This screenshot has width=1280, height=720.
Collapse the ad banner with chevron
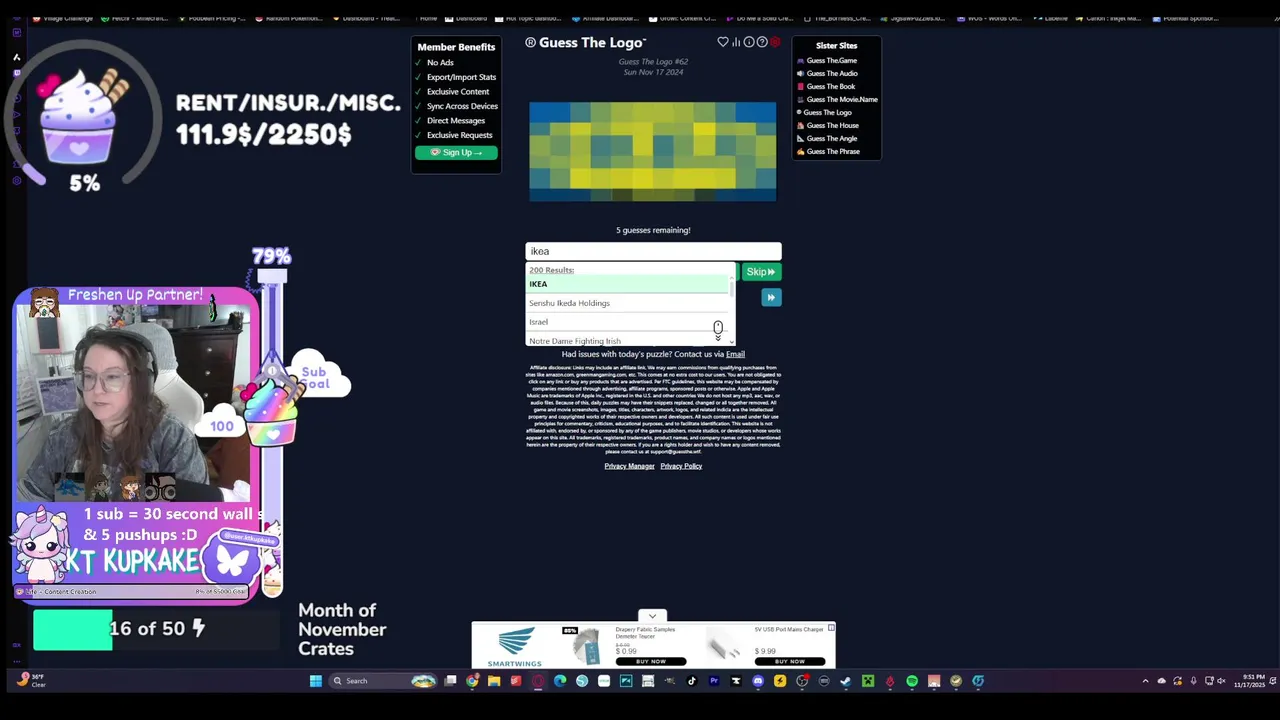(x=652, y=616)
